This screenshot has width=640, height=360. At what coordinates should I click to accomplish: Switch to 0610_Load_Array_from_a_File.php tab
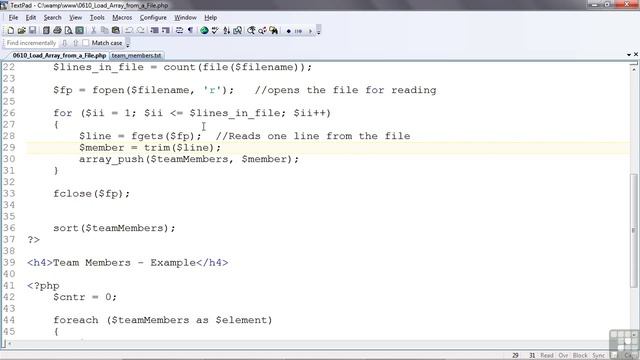point(59,55)
